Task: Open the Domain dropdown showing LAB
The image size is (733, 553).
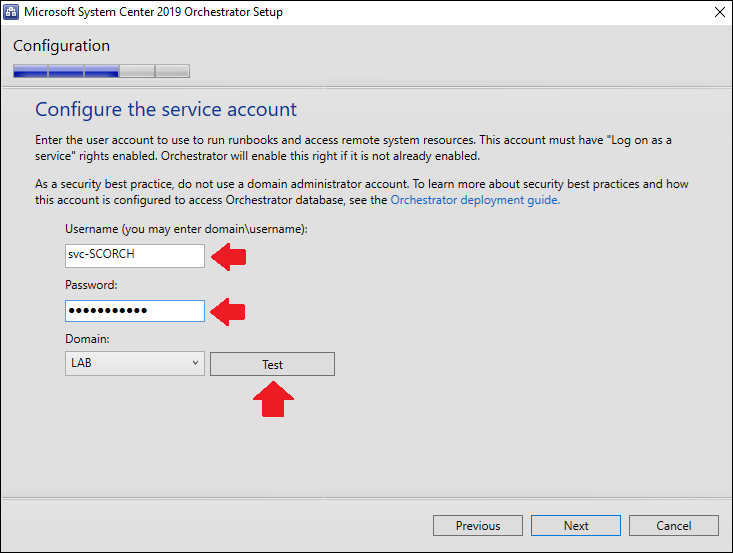Action: pos(135,363)
